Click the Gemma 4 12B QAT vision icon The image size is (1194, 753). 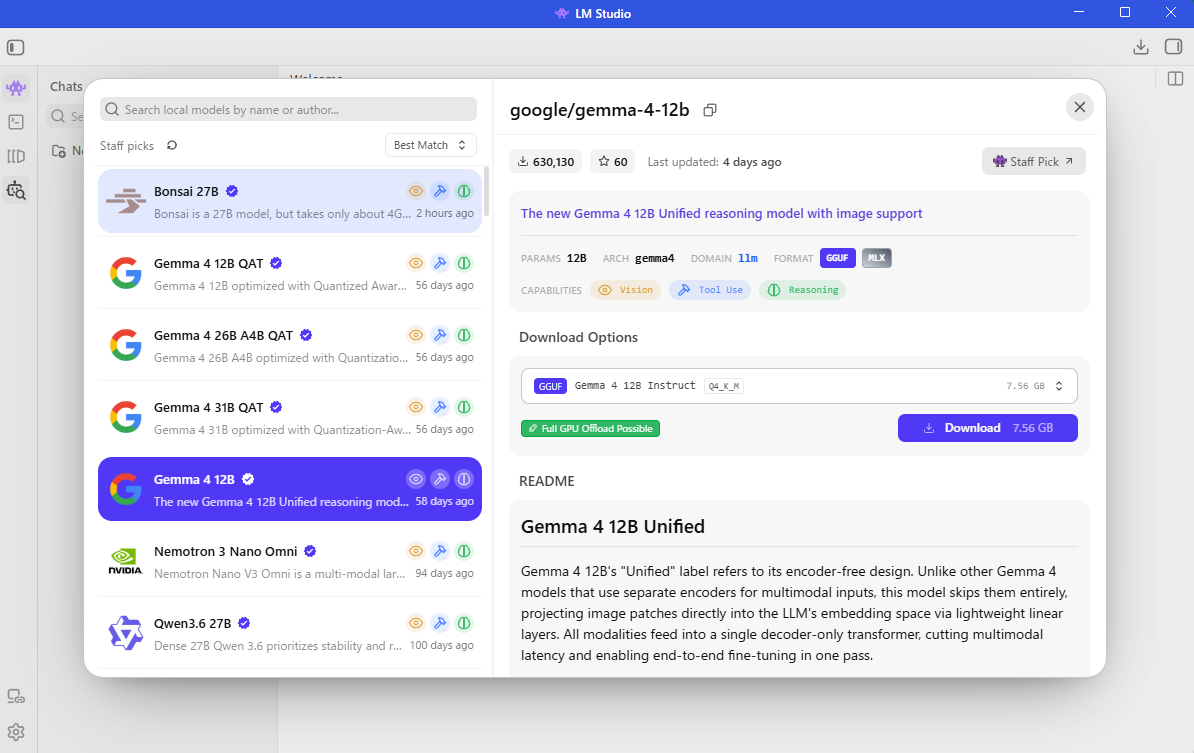[416, 263]
